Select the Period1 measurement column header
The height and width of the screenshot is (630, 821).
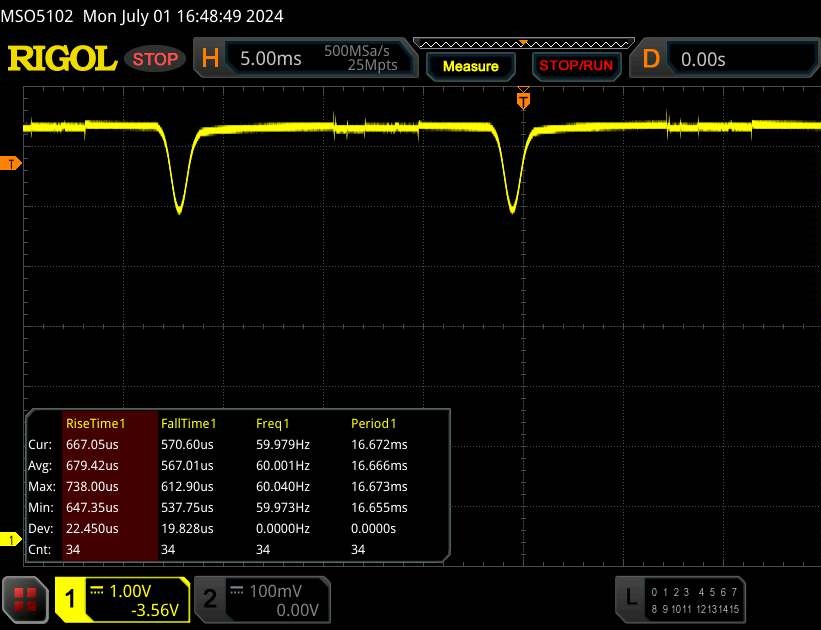click(x=373, y=424)
